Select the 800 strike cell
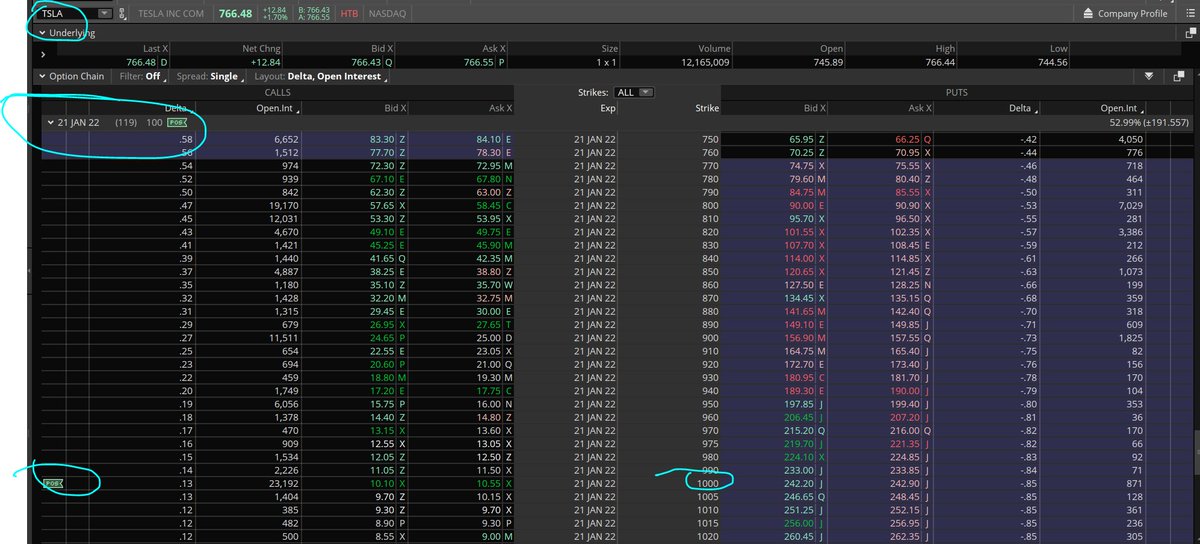This screenshot has height=544, width=1200. [709, 204]
